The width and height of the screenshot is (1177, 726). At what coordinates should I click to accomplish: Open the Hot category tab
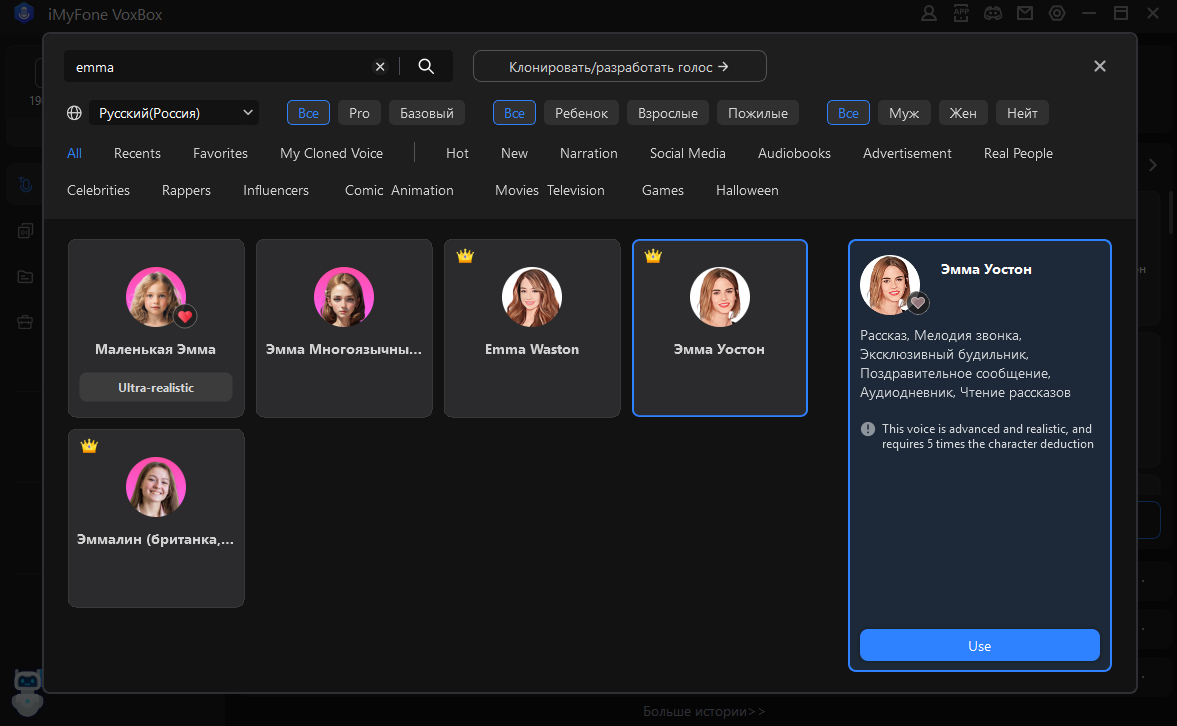coord(457,153)
